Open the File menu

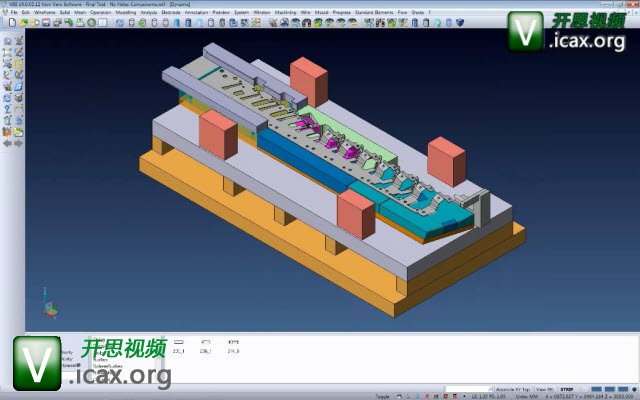click(x=13, y=12)
